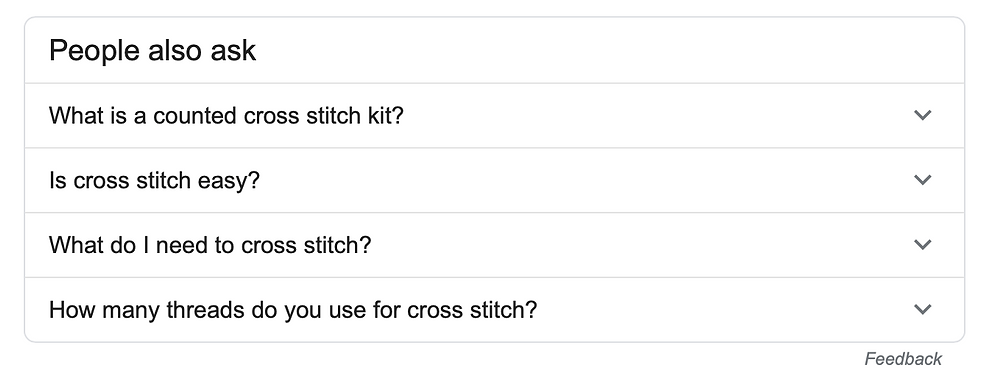Click the text 'What do I need to cross stitch?'
1000x387 pixels.
click(210, 245)
